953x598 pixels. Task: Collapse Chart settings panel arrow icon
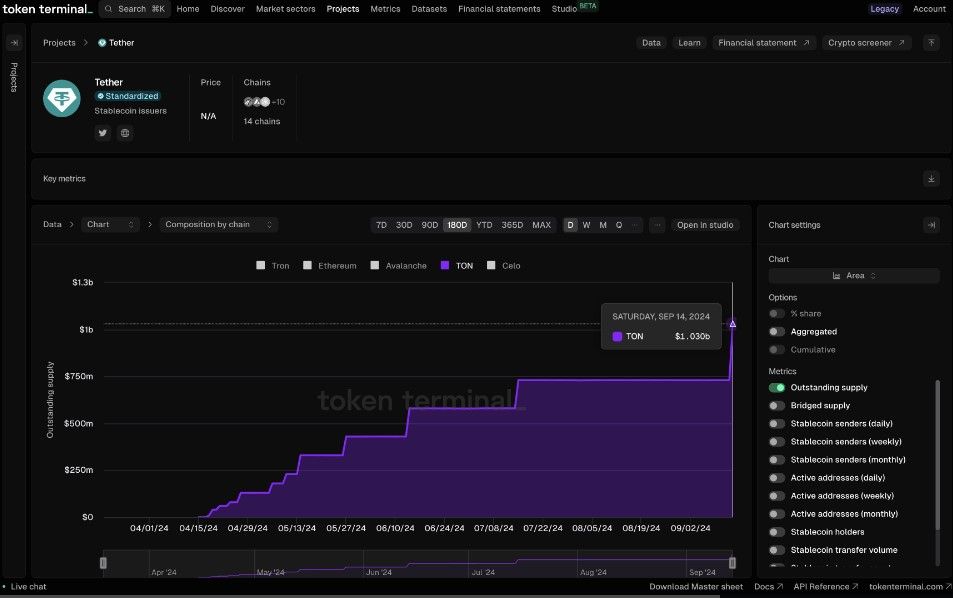(931, 225)
